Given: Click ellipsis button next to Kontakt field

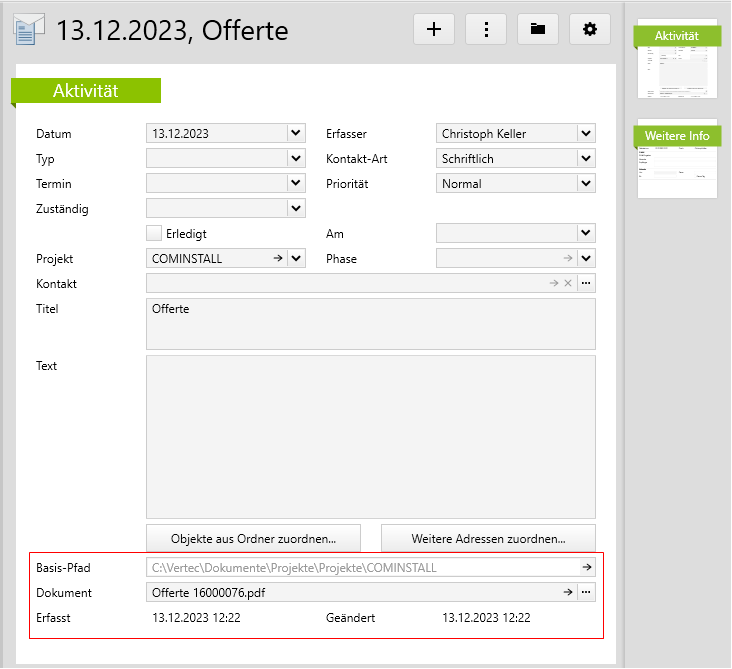Looking at the screenshot, I should click(586, 284).
